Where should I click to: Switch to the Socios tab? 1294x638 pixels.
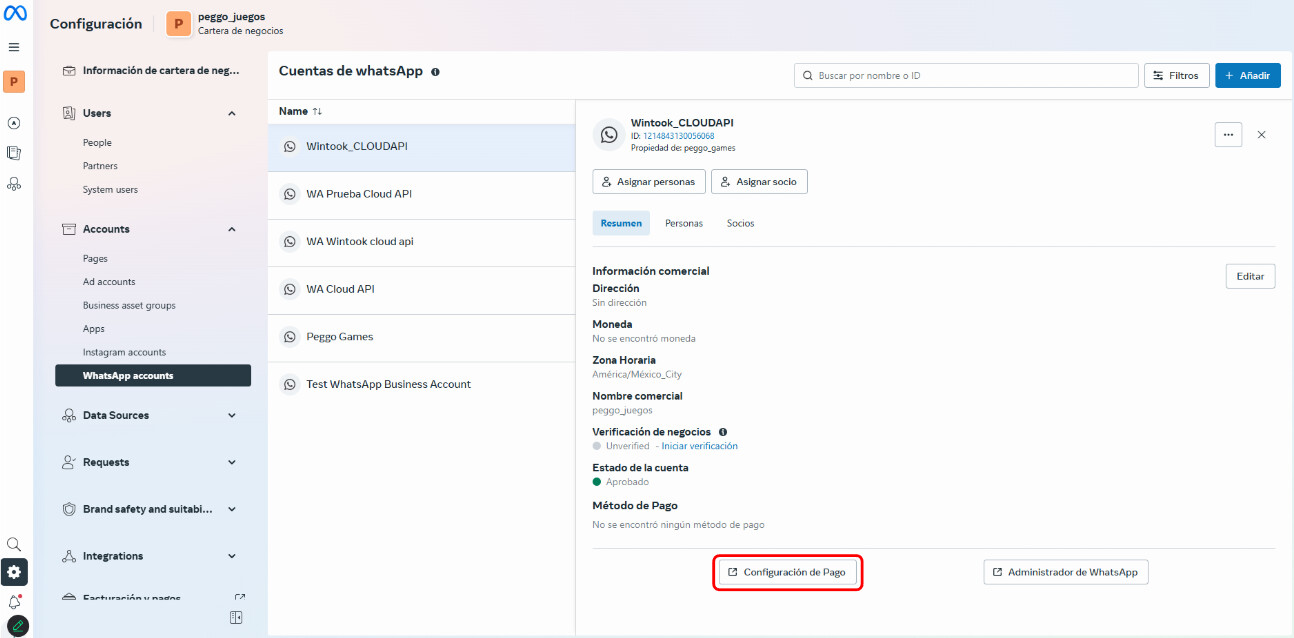coord(740,223)
